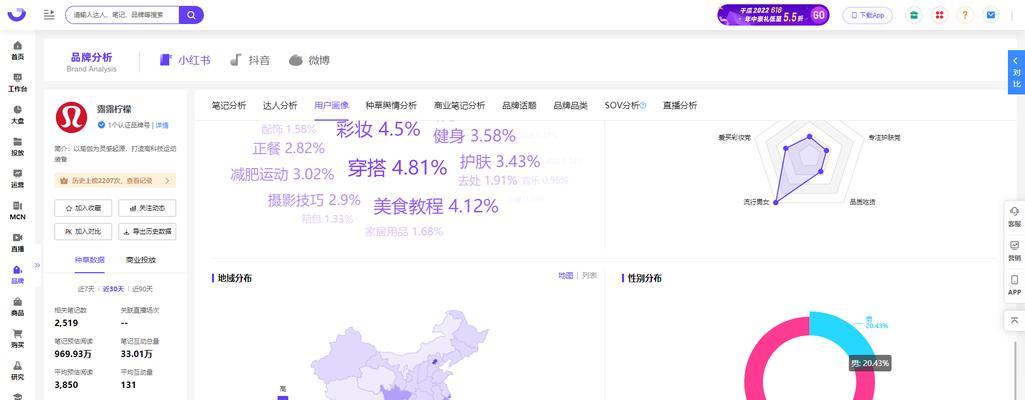The width and height of the screenshot is (1025, 400).
Task: Click the site logo at top left
Action: click(x=17, y=14)
